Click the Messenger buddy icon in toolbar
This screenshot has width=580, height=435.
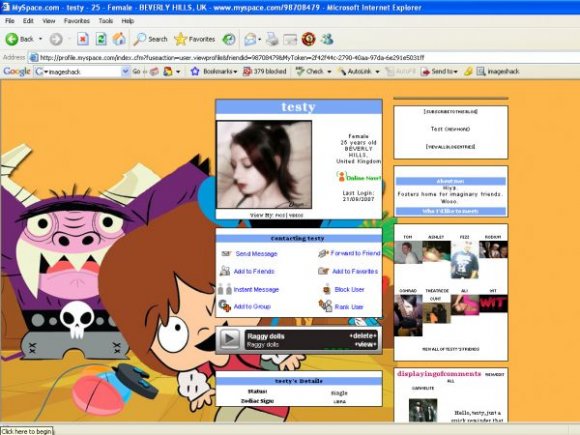click(327, 39)
